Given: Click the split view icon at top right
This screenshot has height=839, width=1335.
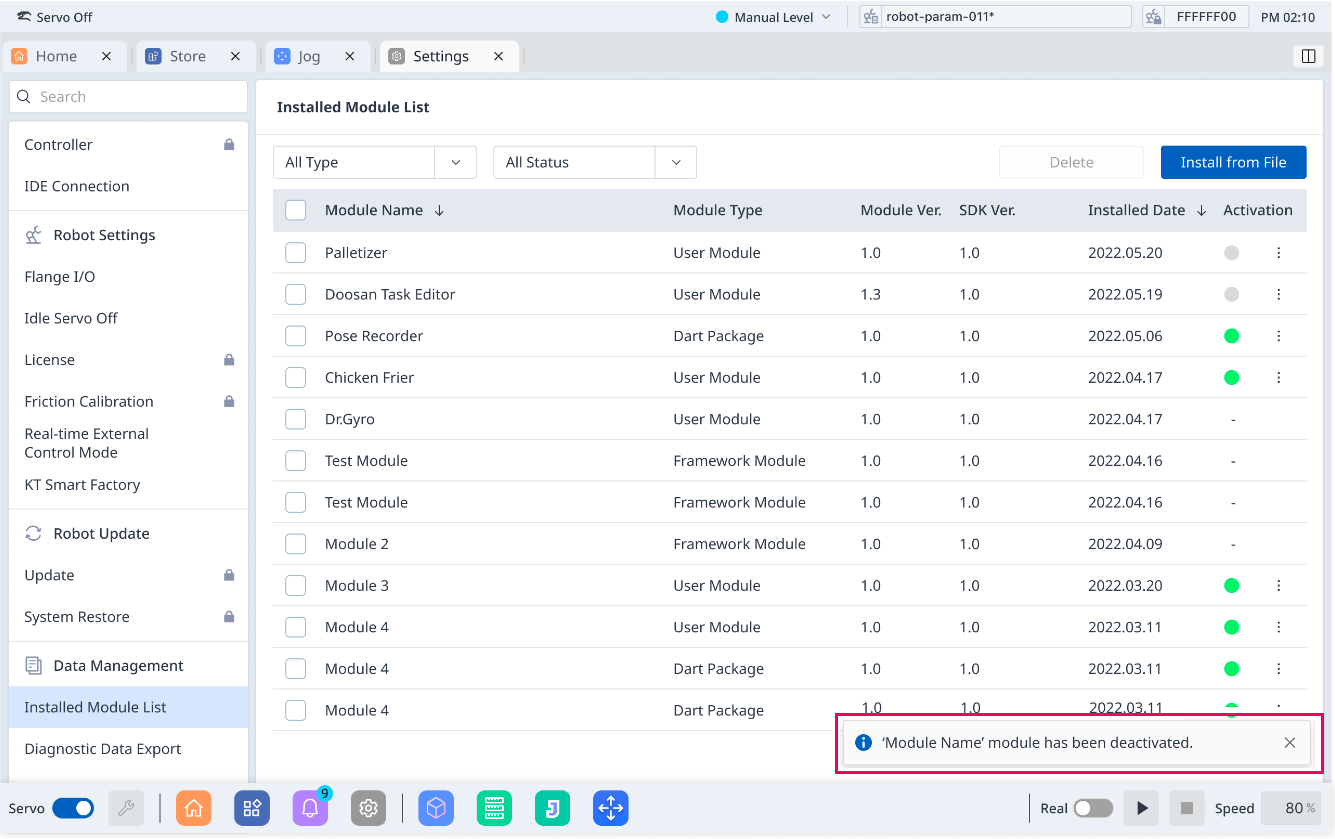Looking at the screenshot, I should tap(1307, 56).
